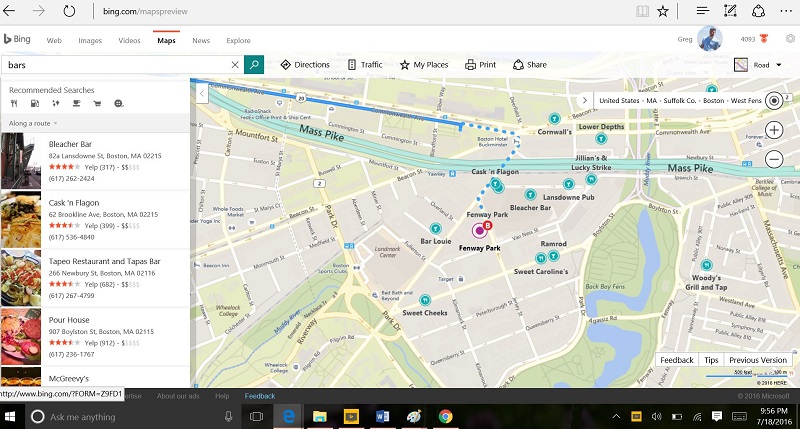Open Tapeo Restaurant and Tapas Bar result

105,261
